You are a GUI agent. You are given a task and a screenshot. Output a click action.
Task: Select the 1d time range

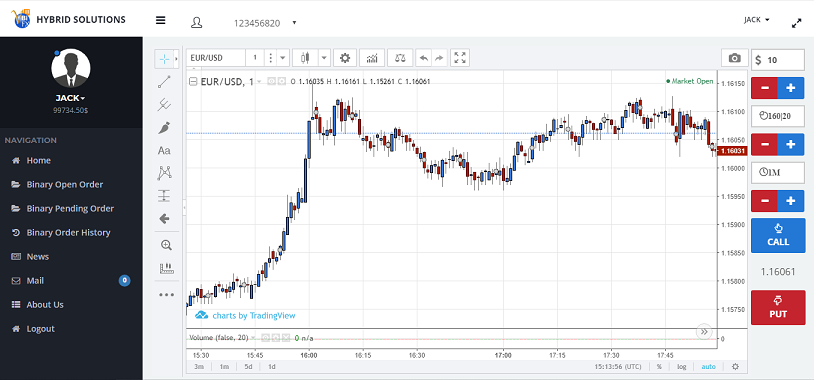pyautogui.click(x=272, y=366)
